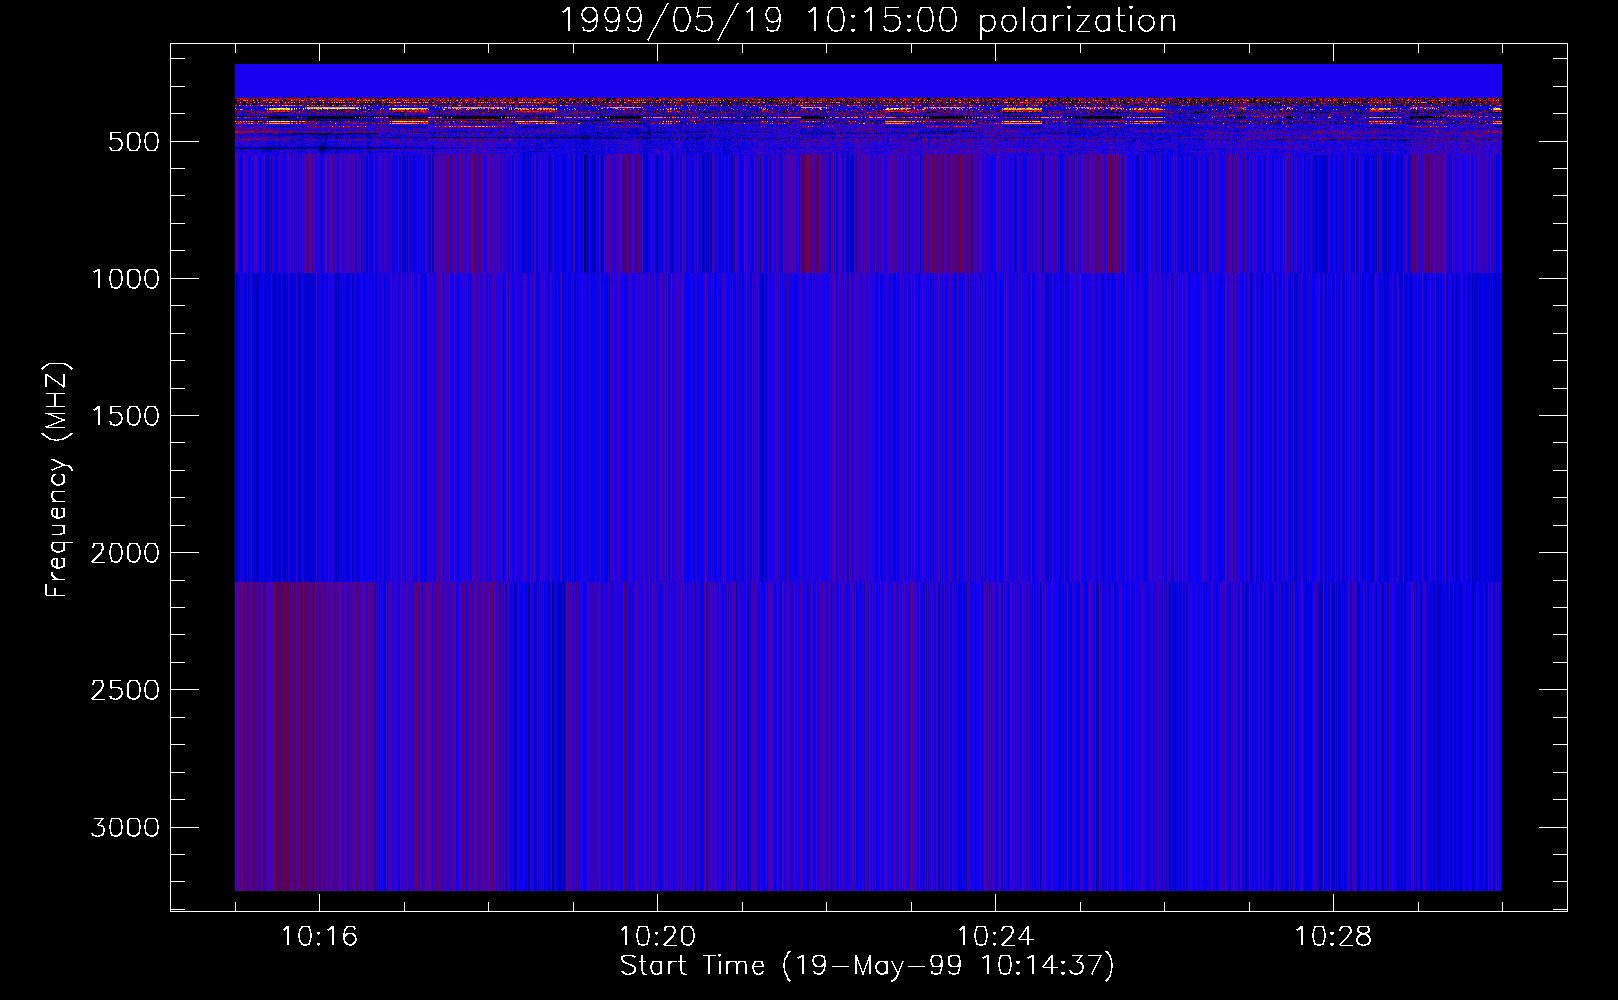Image resolution: width=1618 pixels, height=1000 pixels.
Task: Click the 10:20 time tick label
Action: tap(657, 937)
